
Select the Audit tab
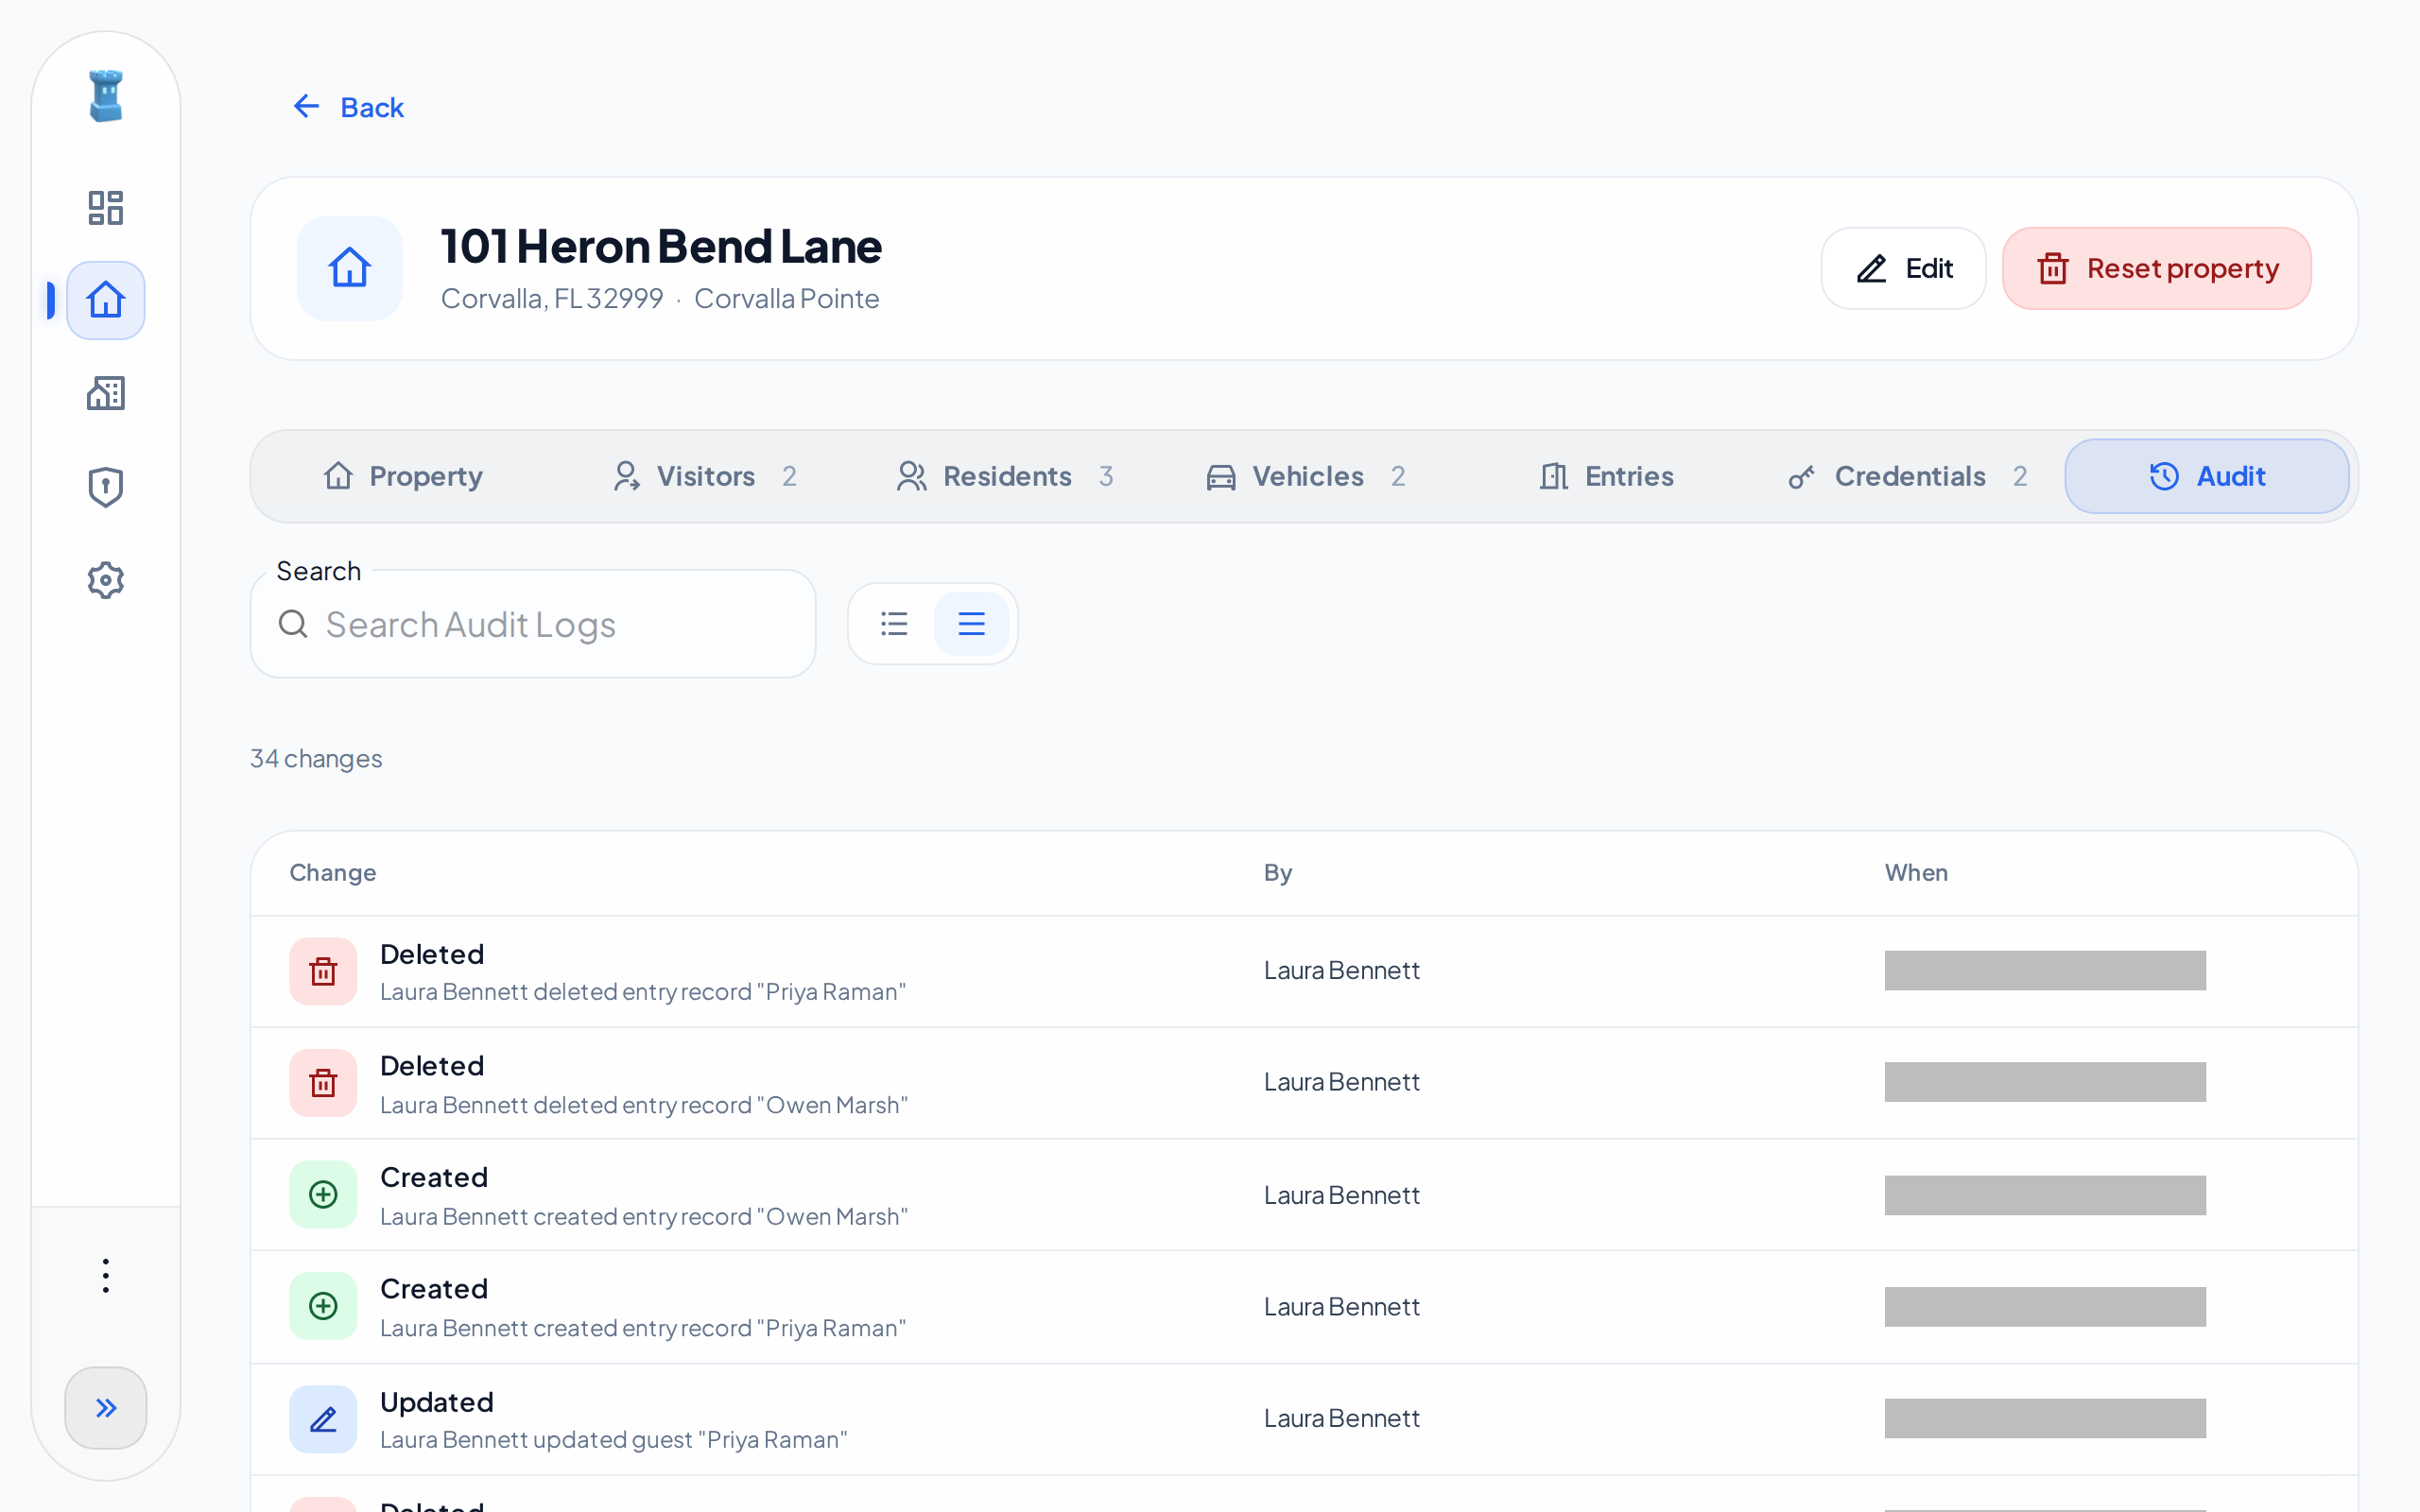(2207, 476)
